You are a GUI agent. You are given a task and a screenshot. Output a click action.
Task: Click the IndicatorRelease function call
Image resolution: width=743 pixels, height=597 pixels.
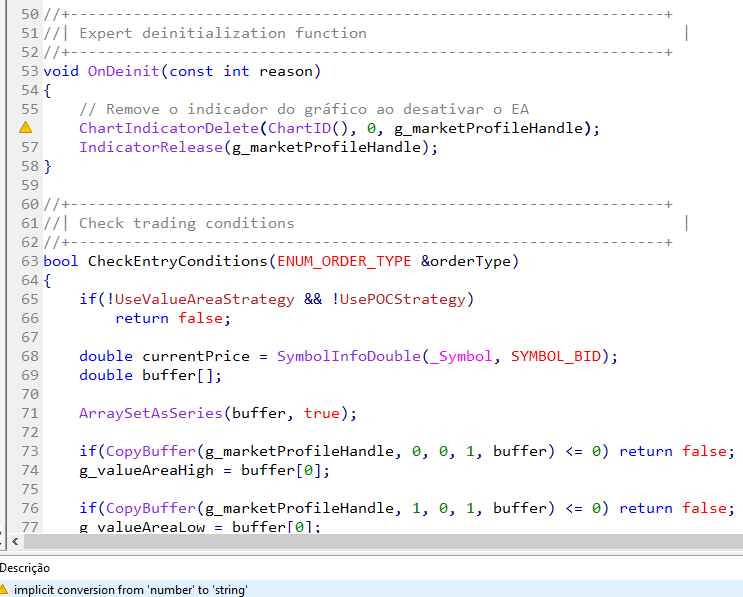point(151,147)
